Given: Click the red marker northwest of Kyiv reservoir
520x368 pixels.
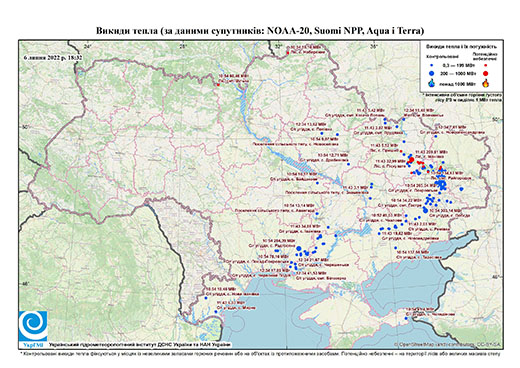Looking at the screenshot, I should (218, 85).
